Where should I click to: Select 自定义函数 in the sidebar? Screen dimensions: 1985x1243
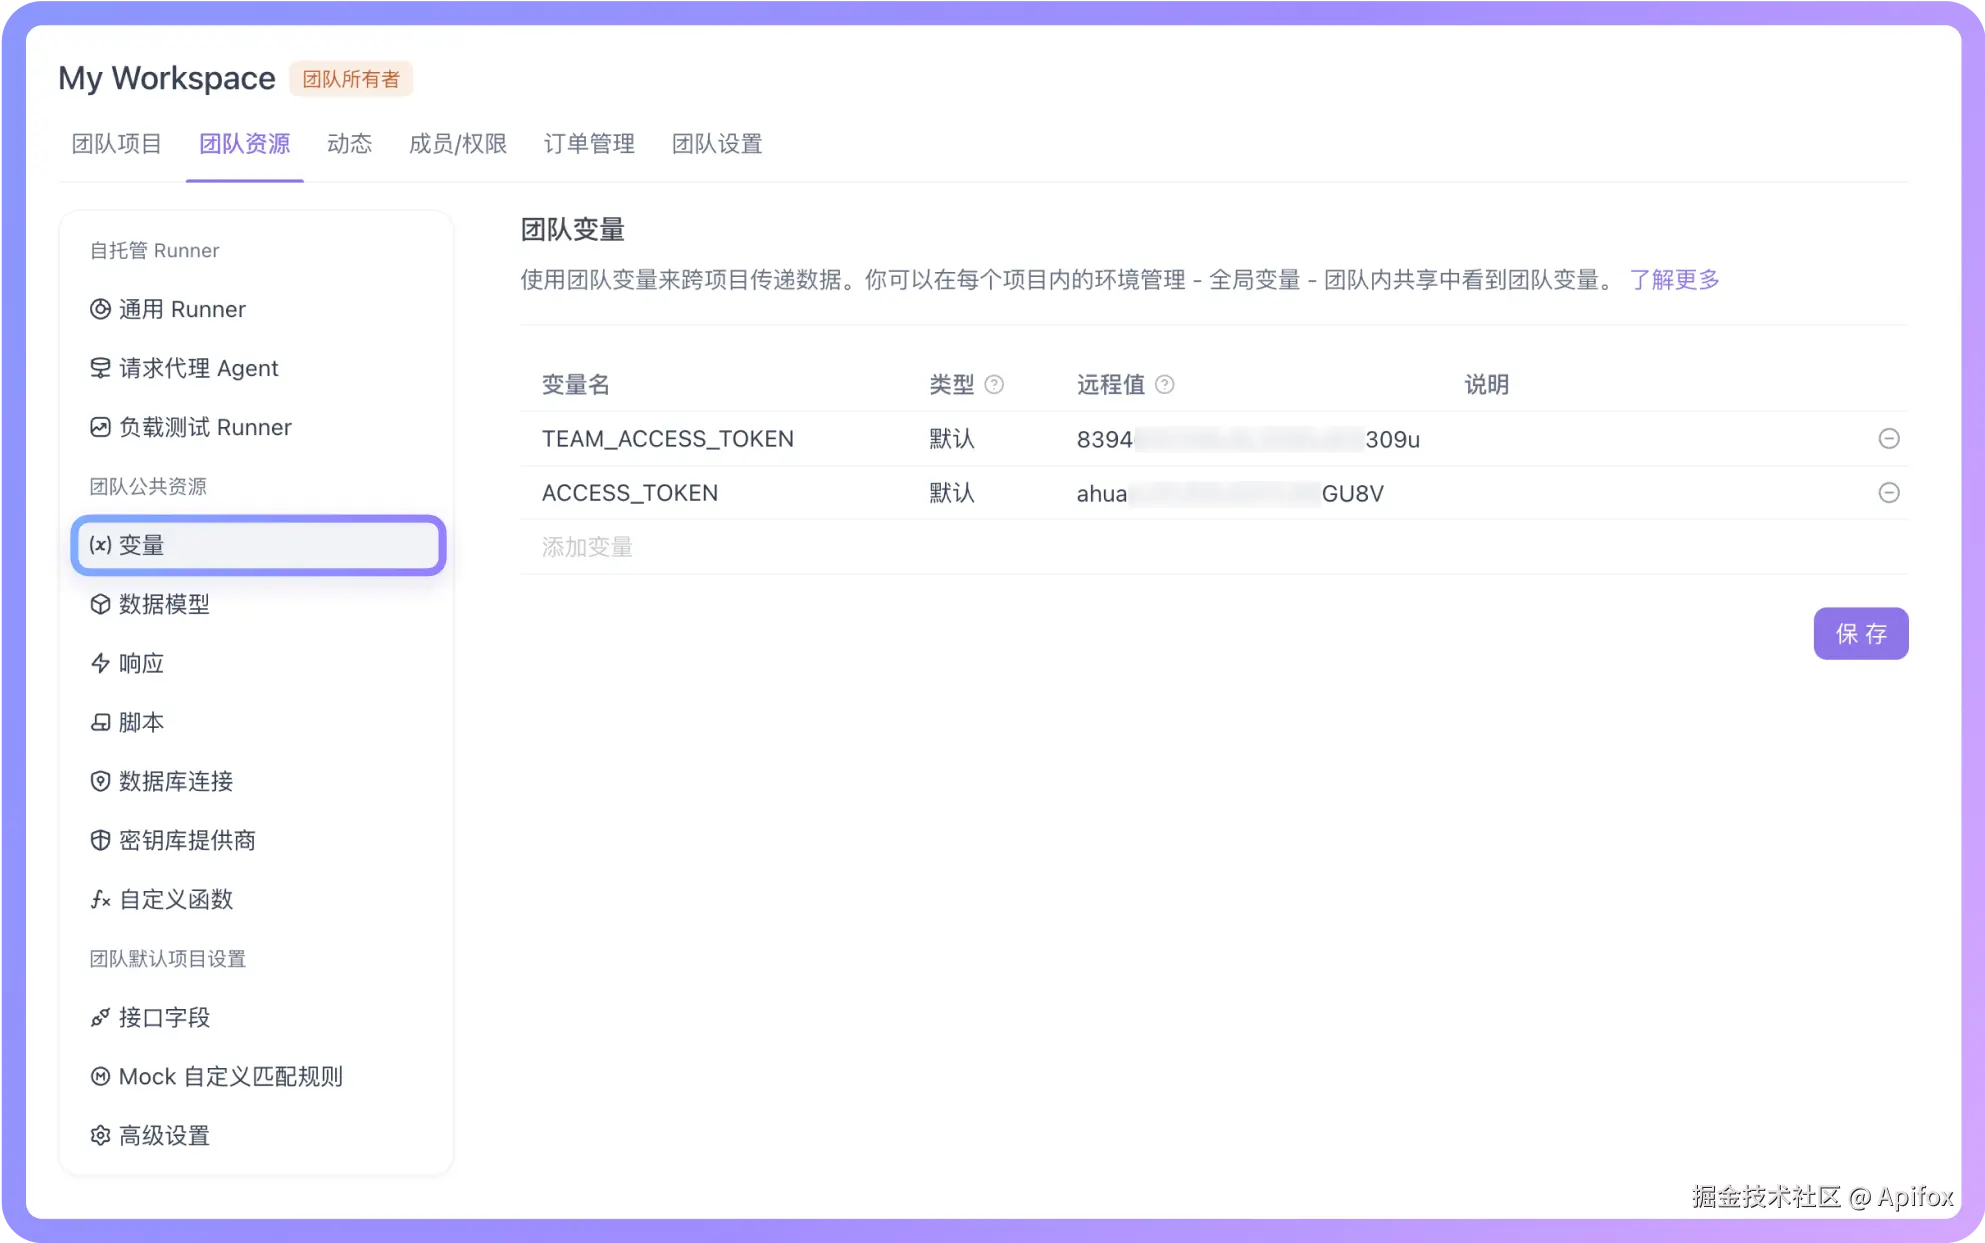point(175,899)
